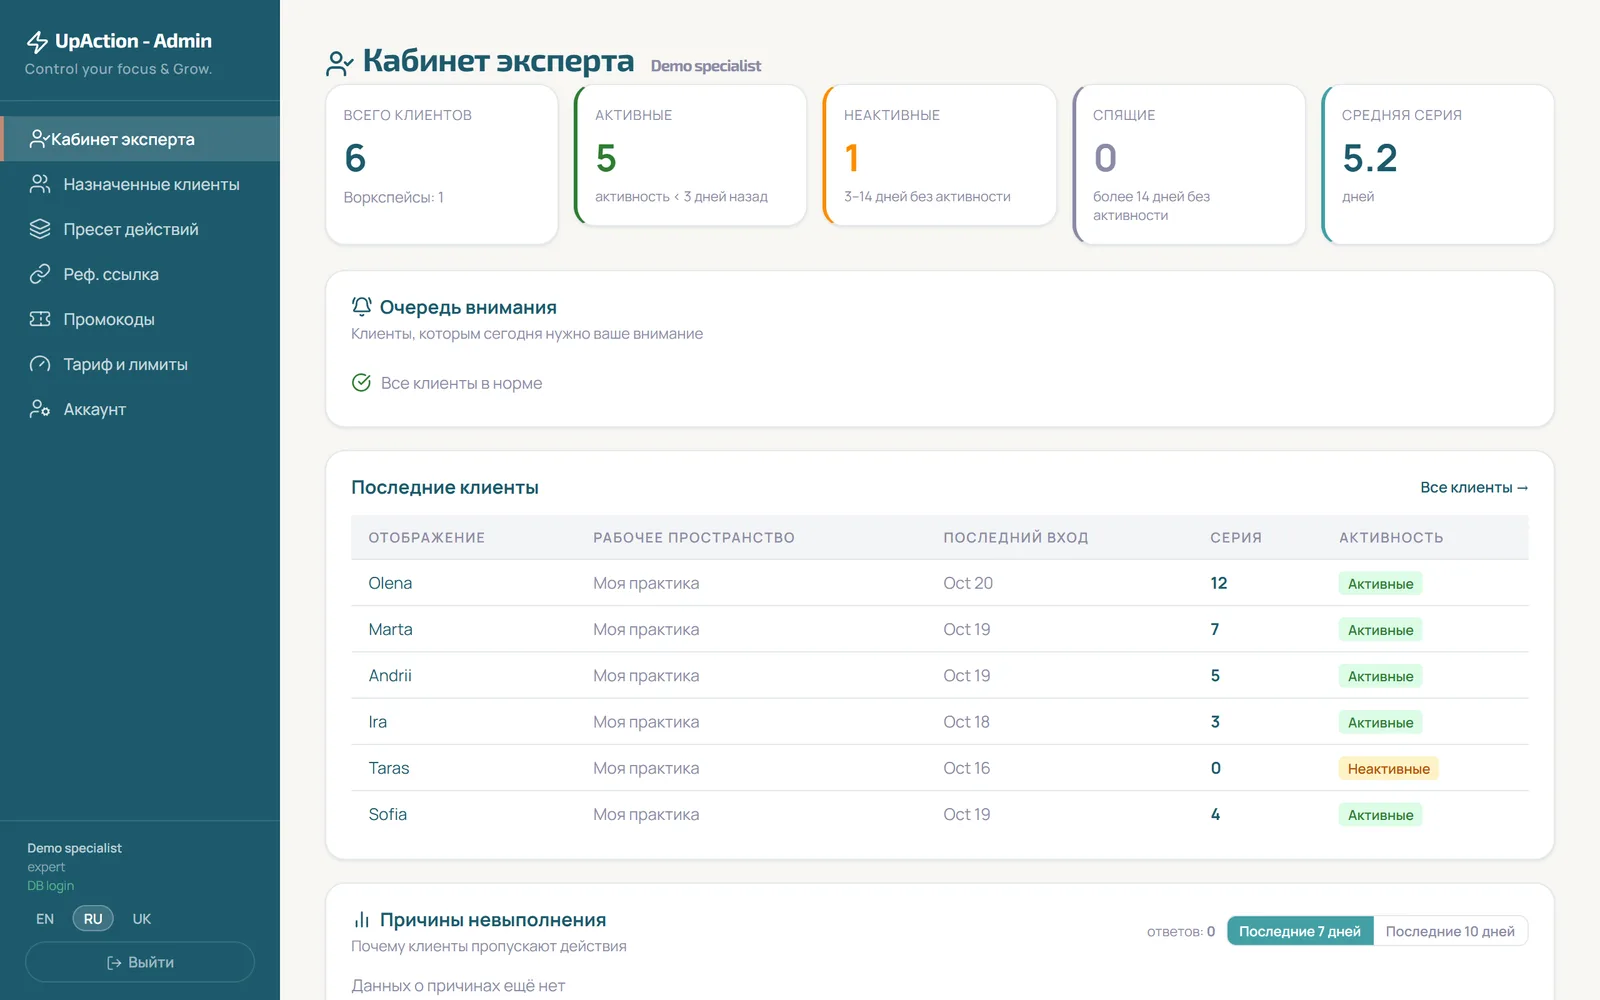Go to Промокоды page

coord(140,319)
